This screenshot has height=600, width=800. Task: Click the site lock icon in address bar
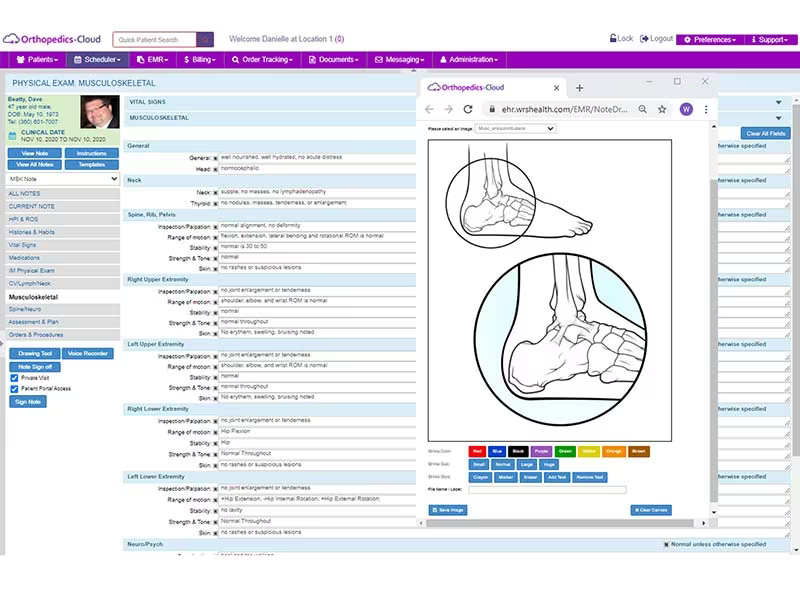[492, 109]
